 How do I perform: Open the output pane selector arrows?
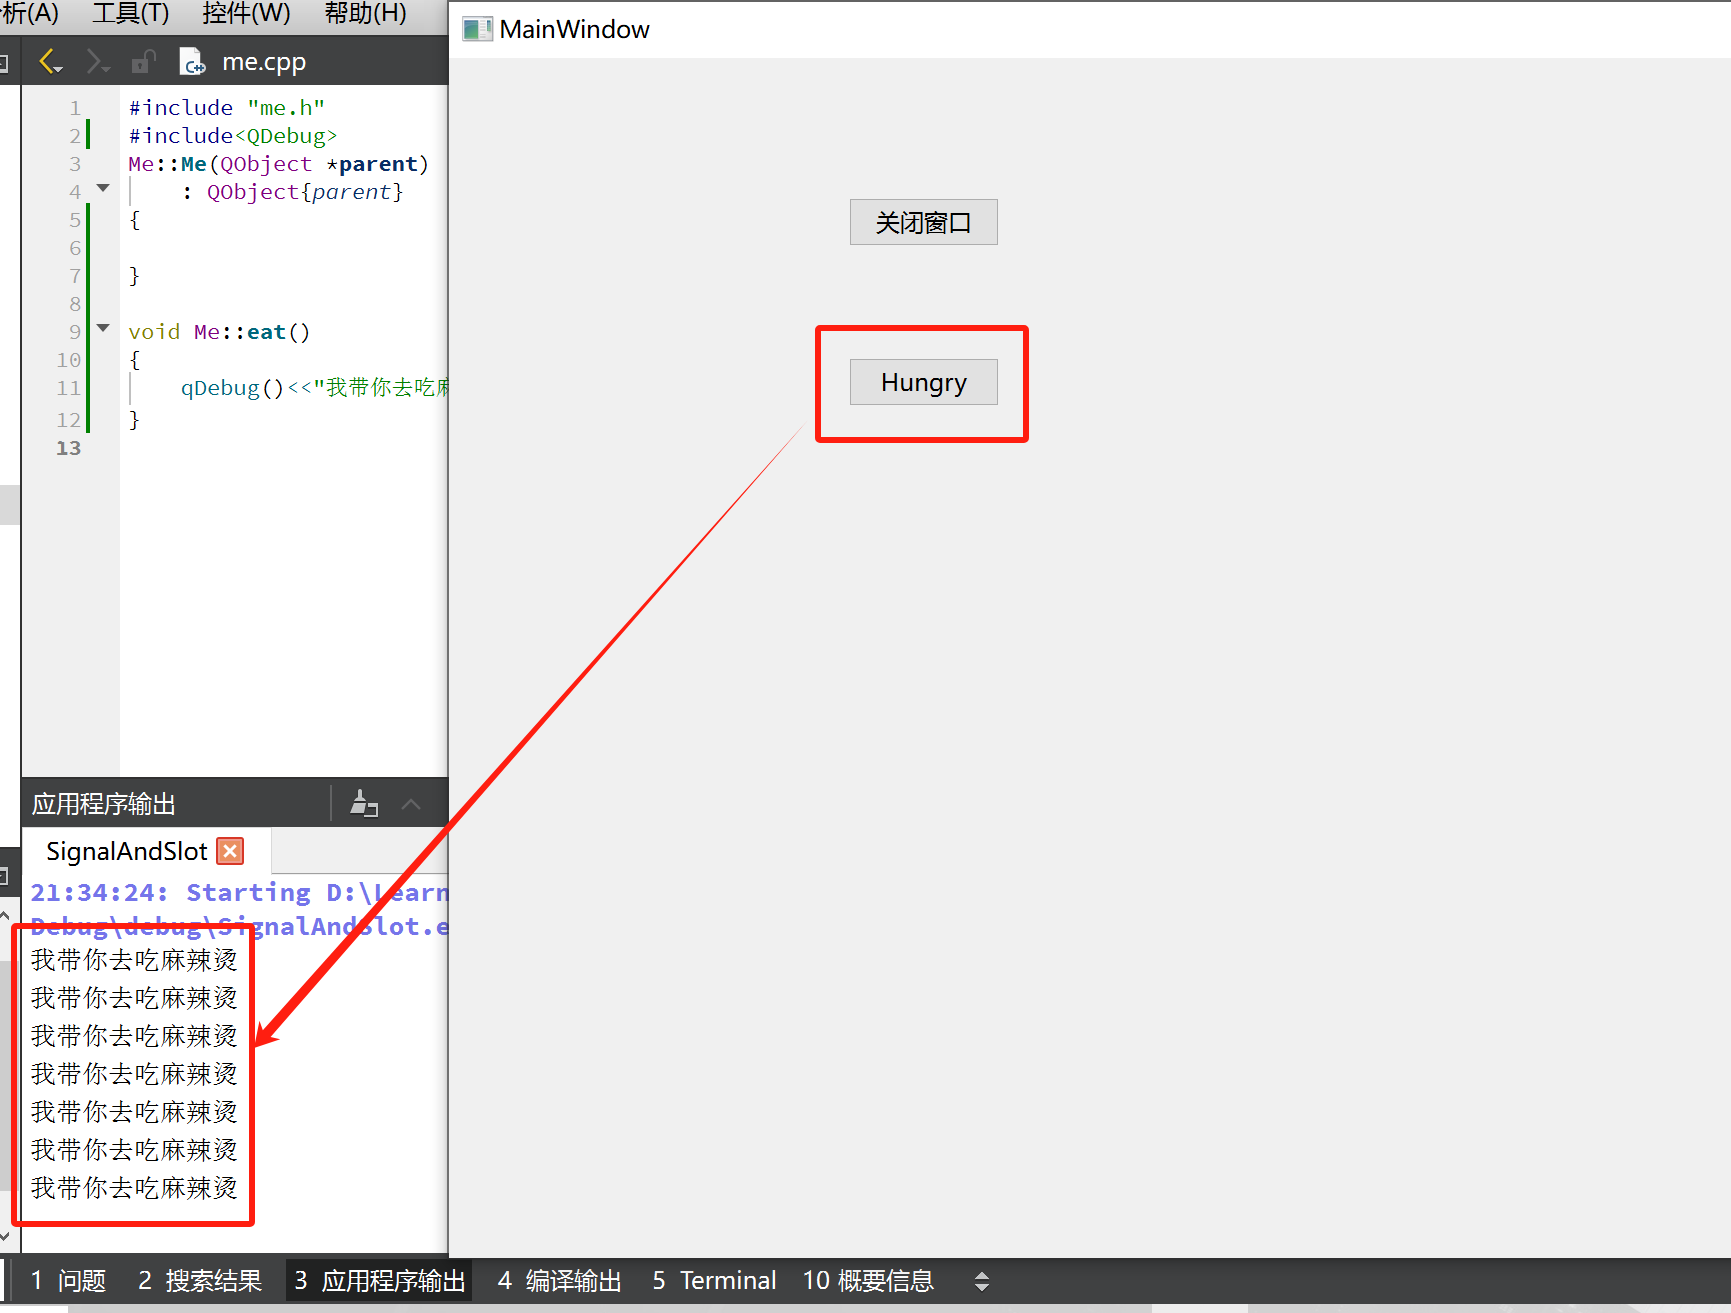click(982, 1281)
